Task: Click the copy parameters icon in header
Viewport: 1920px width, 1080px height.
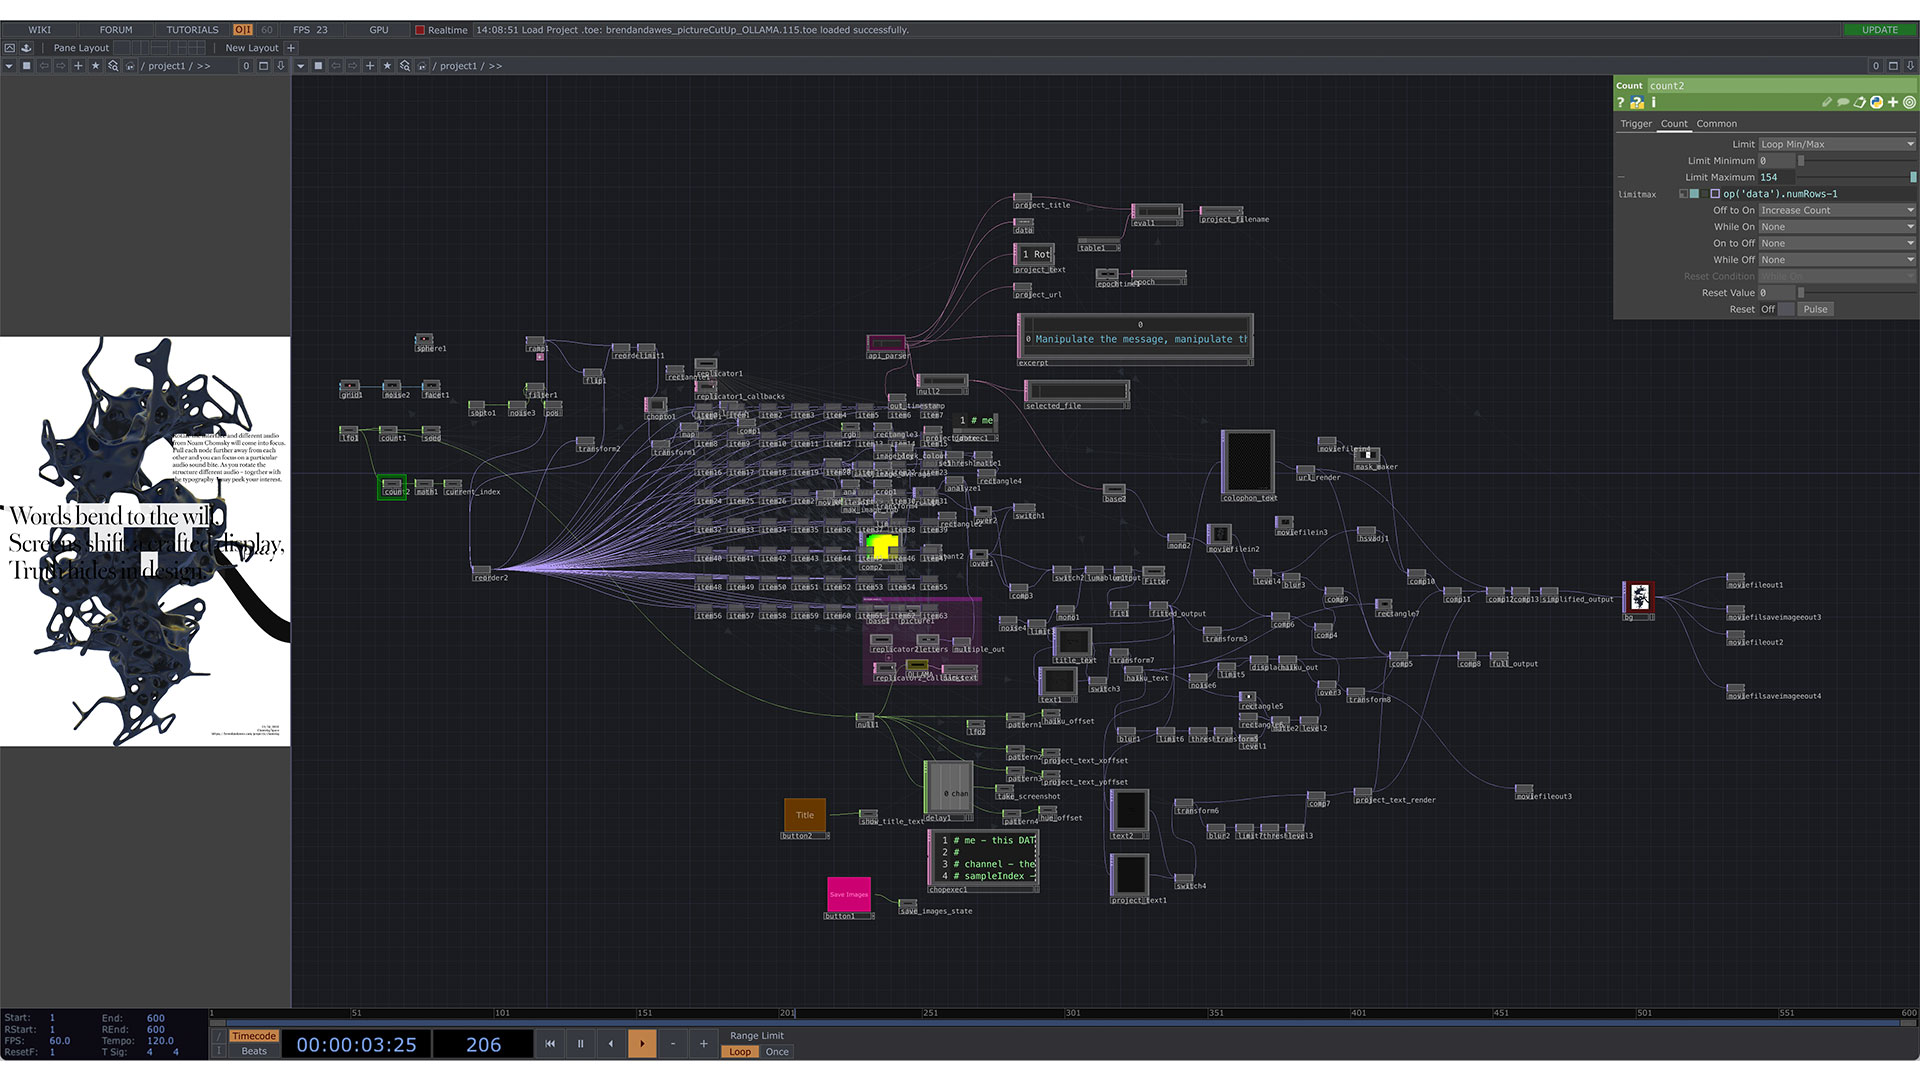Action: click(1860, 102)
